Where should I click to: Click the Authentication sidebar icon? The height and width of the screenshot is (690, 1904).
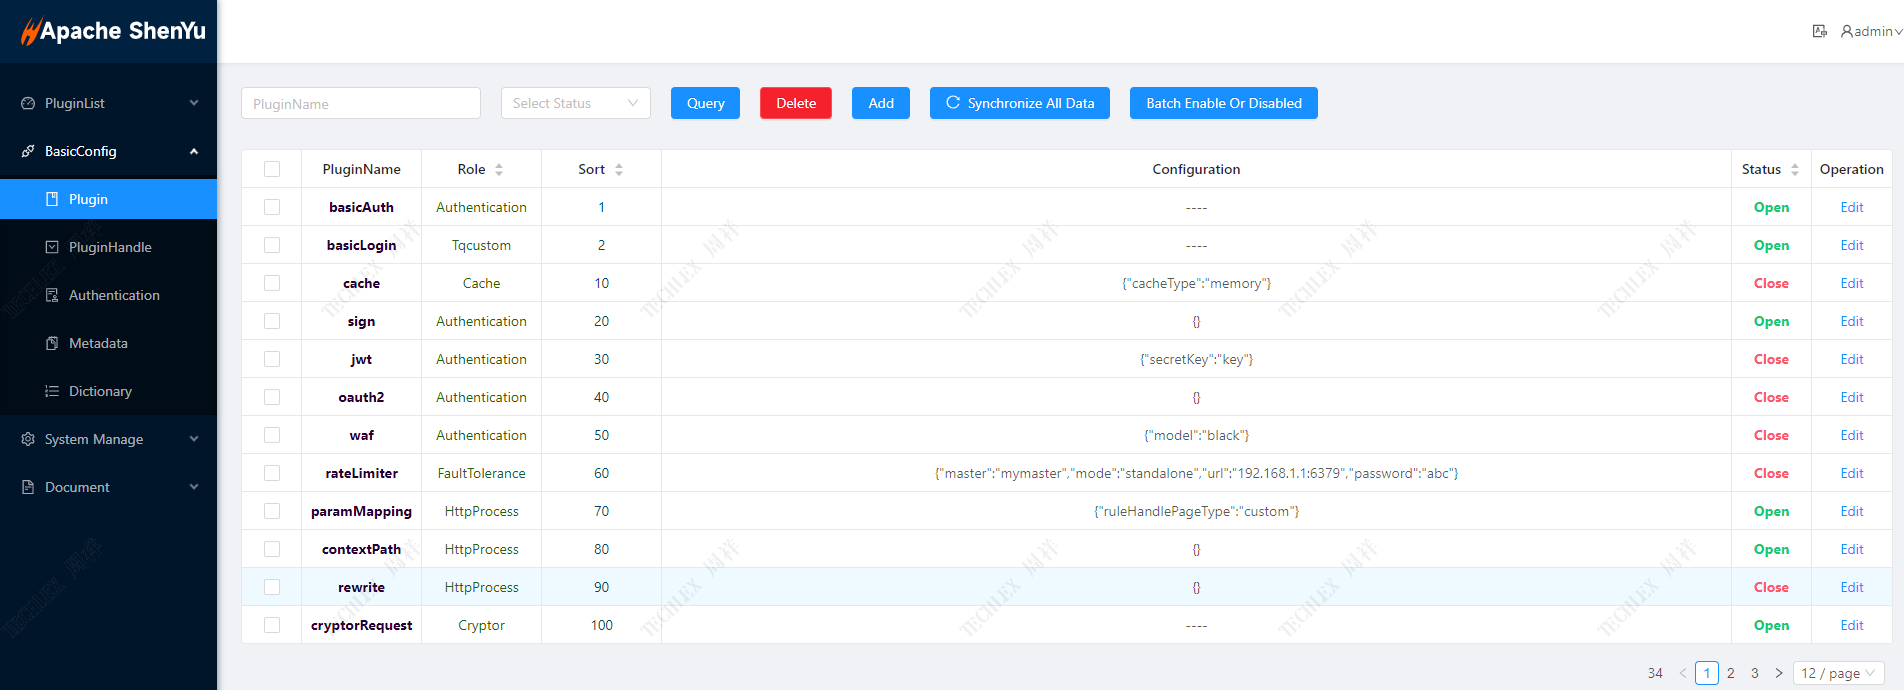coord(52,295)
